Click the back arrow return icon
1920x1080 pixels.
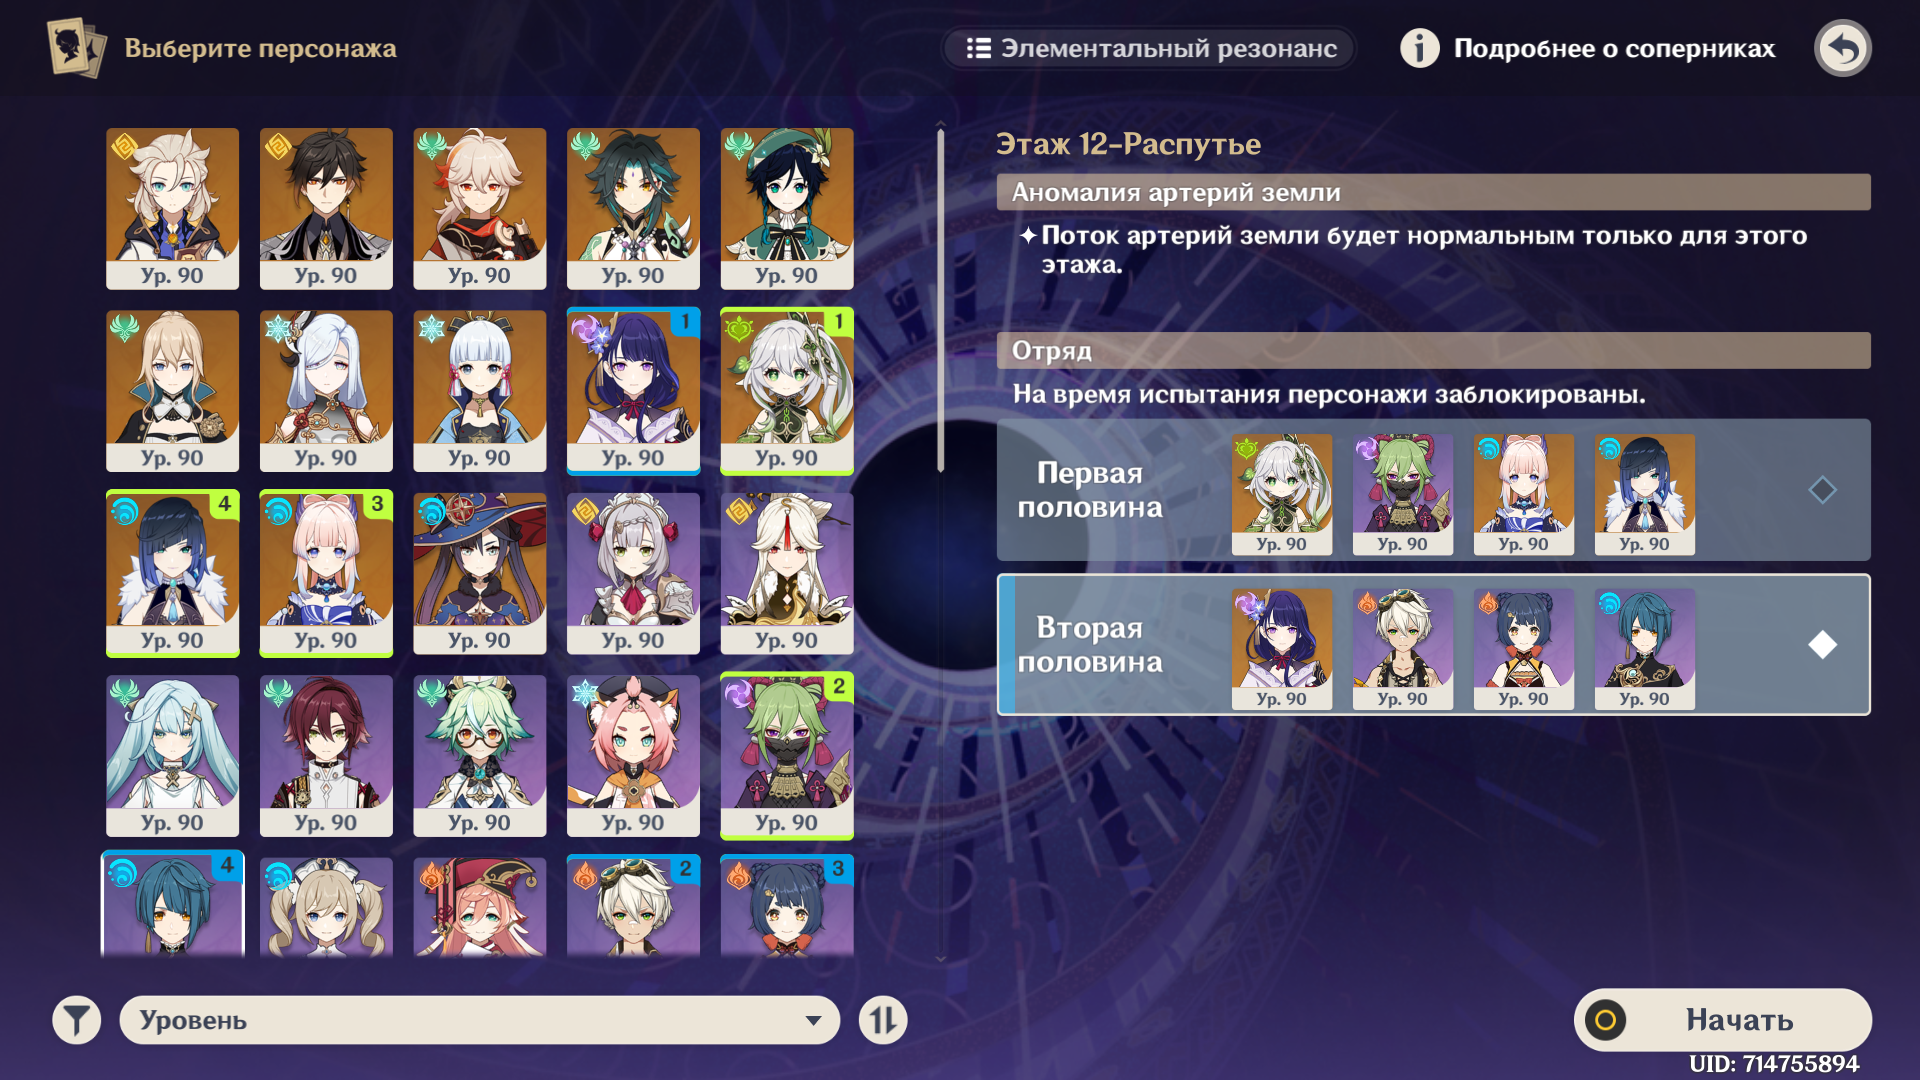pyautogui.click(x=1842, y=48)
